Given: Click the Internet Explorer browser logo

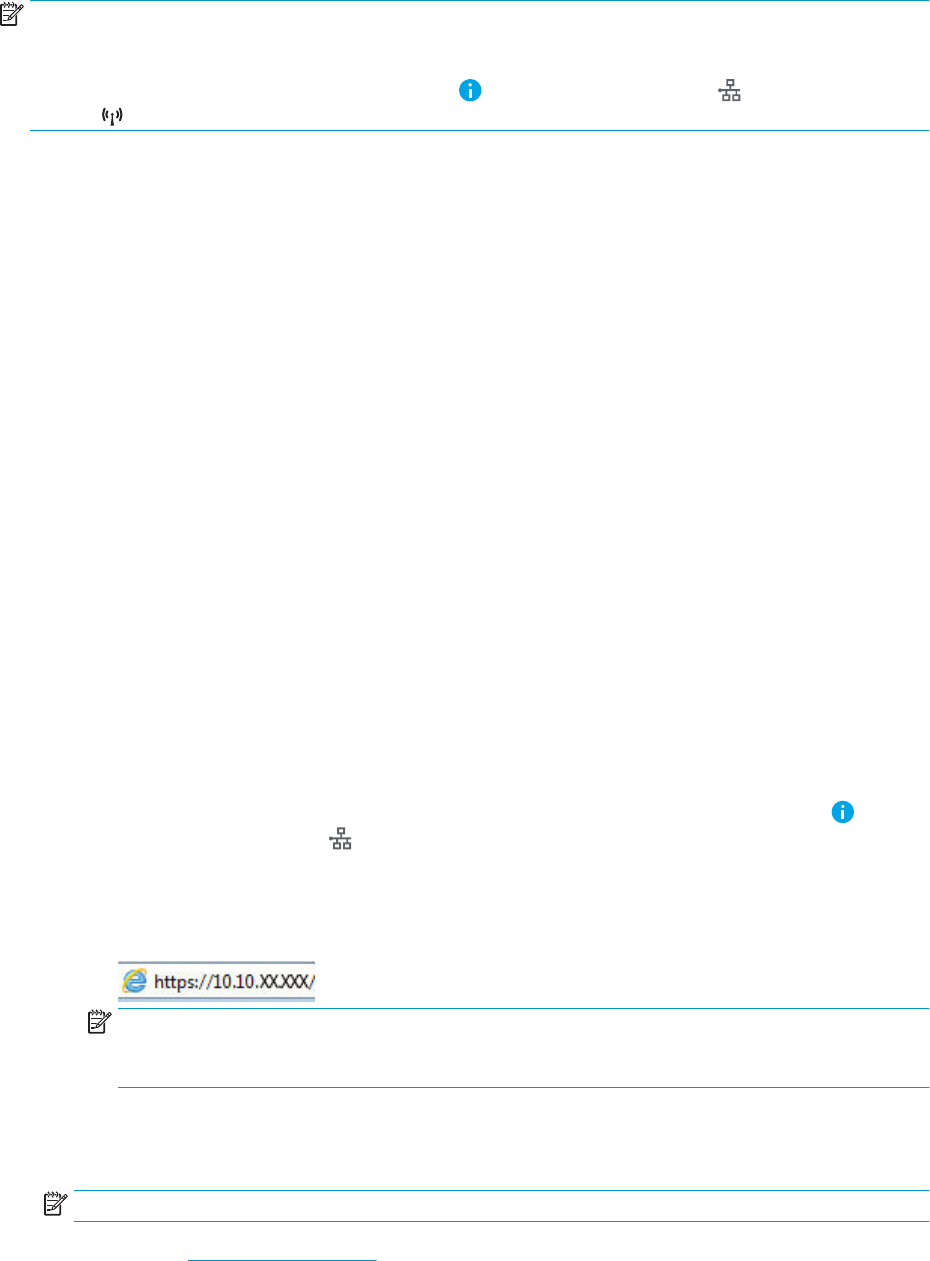Looking at the screenshot, I should pos(133,983).
